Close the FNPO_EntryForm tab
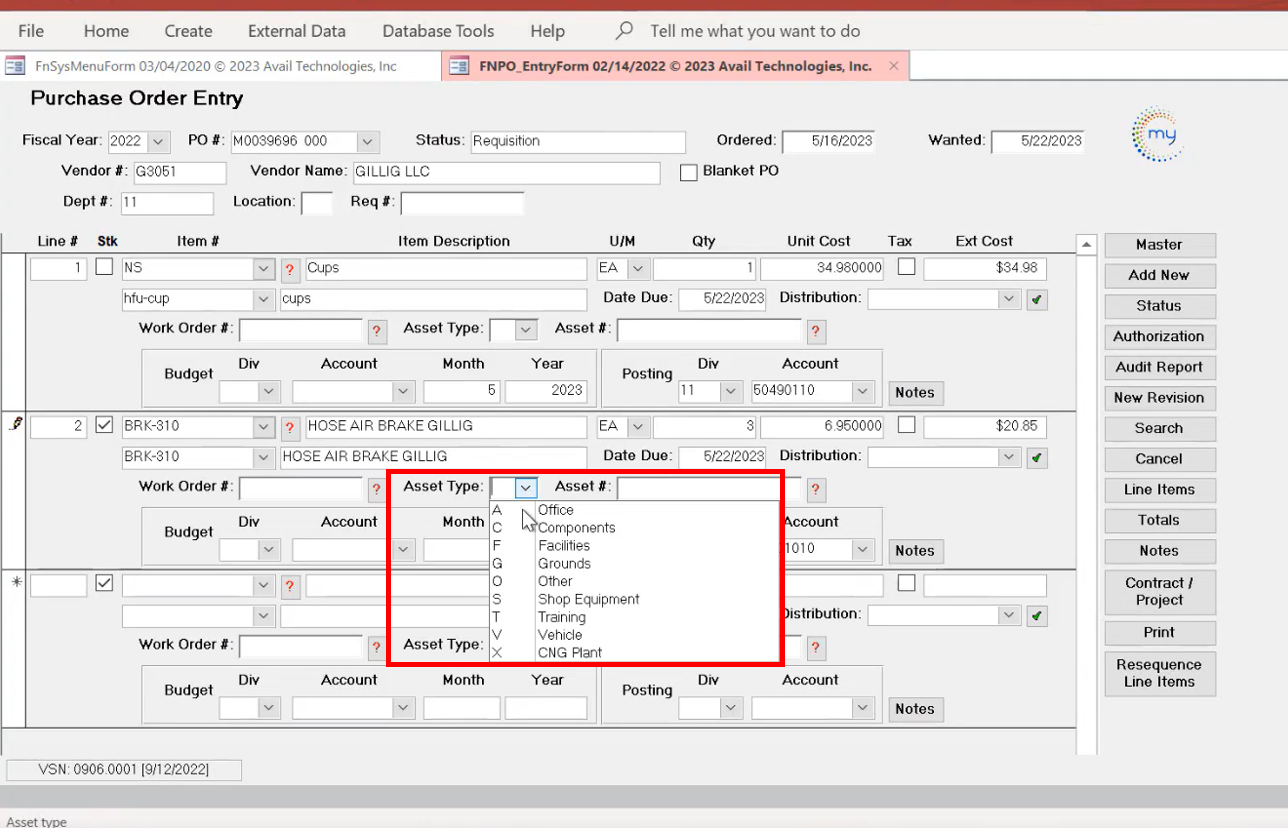The width and height of the screenshot is (1288, 828). click(894, 66)
